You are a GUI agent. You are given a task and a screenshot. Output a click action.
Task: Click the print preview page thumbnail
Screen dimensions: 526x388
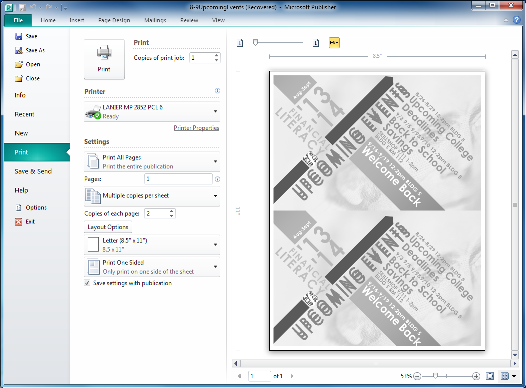click(377, 211)
